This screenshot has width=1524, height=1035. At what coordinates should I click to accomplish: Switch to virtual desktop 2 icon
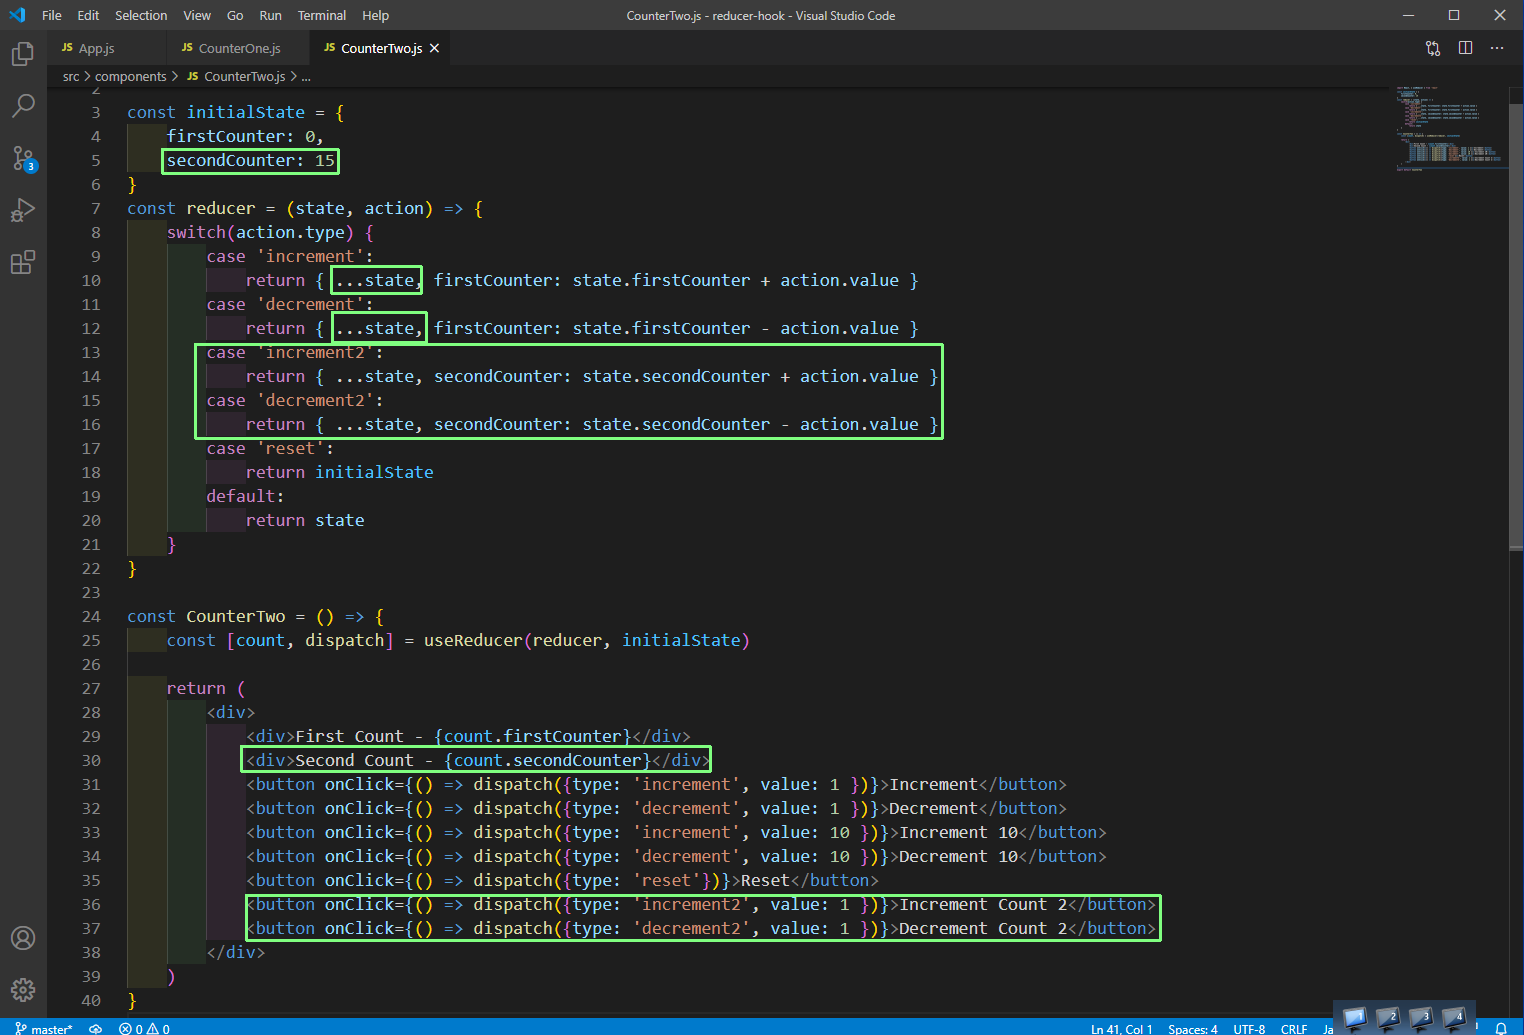1388,1018
